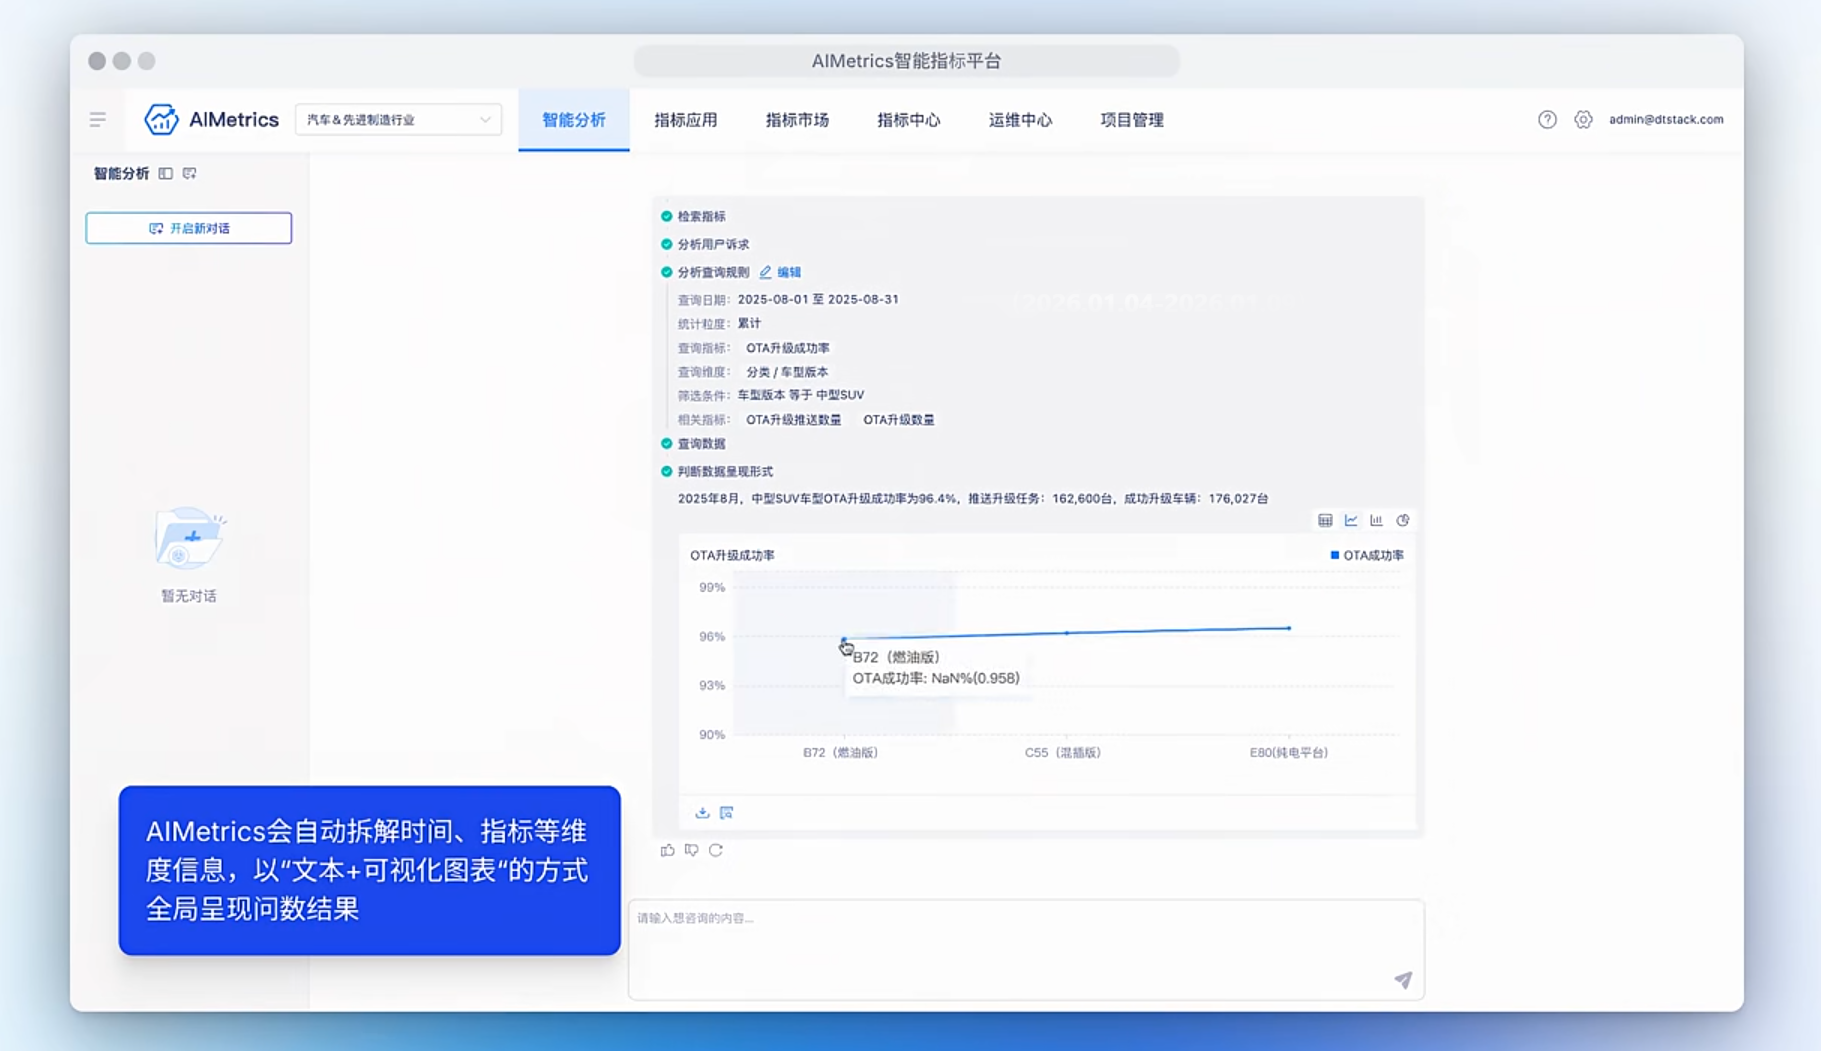Toggle the 智能分析 sidebar panel layout icon

[x=166, y=174]
